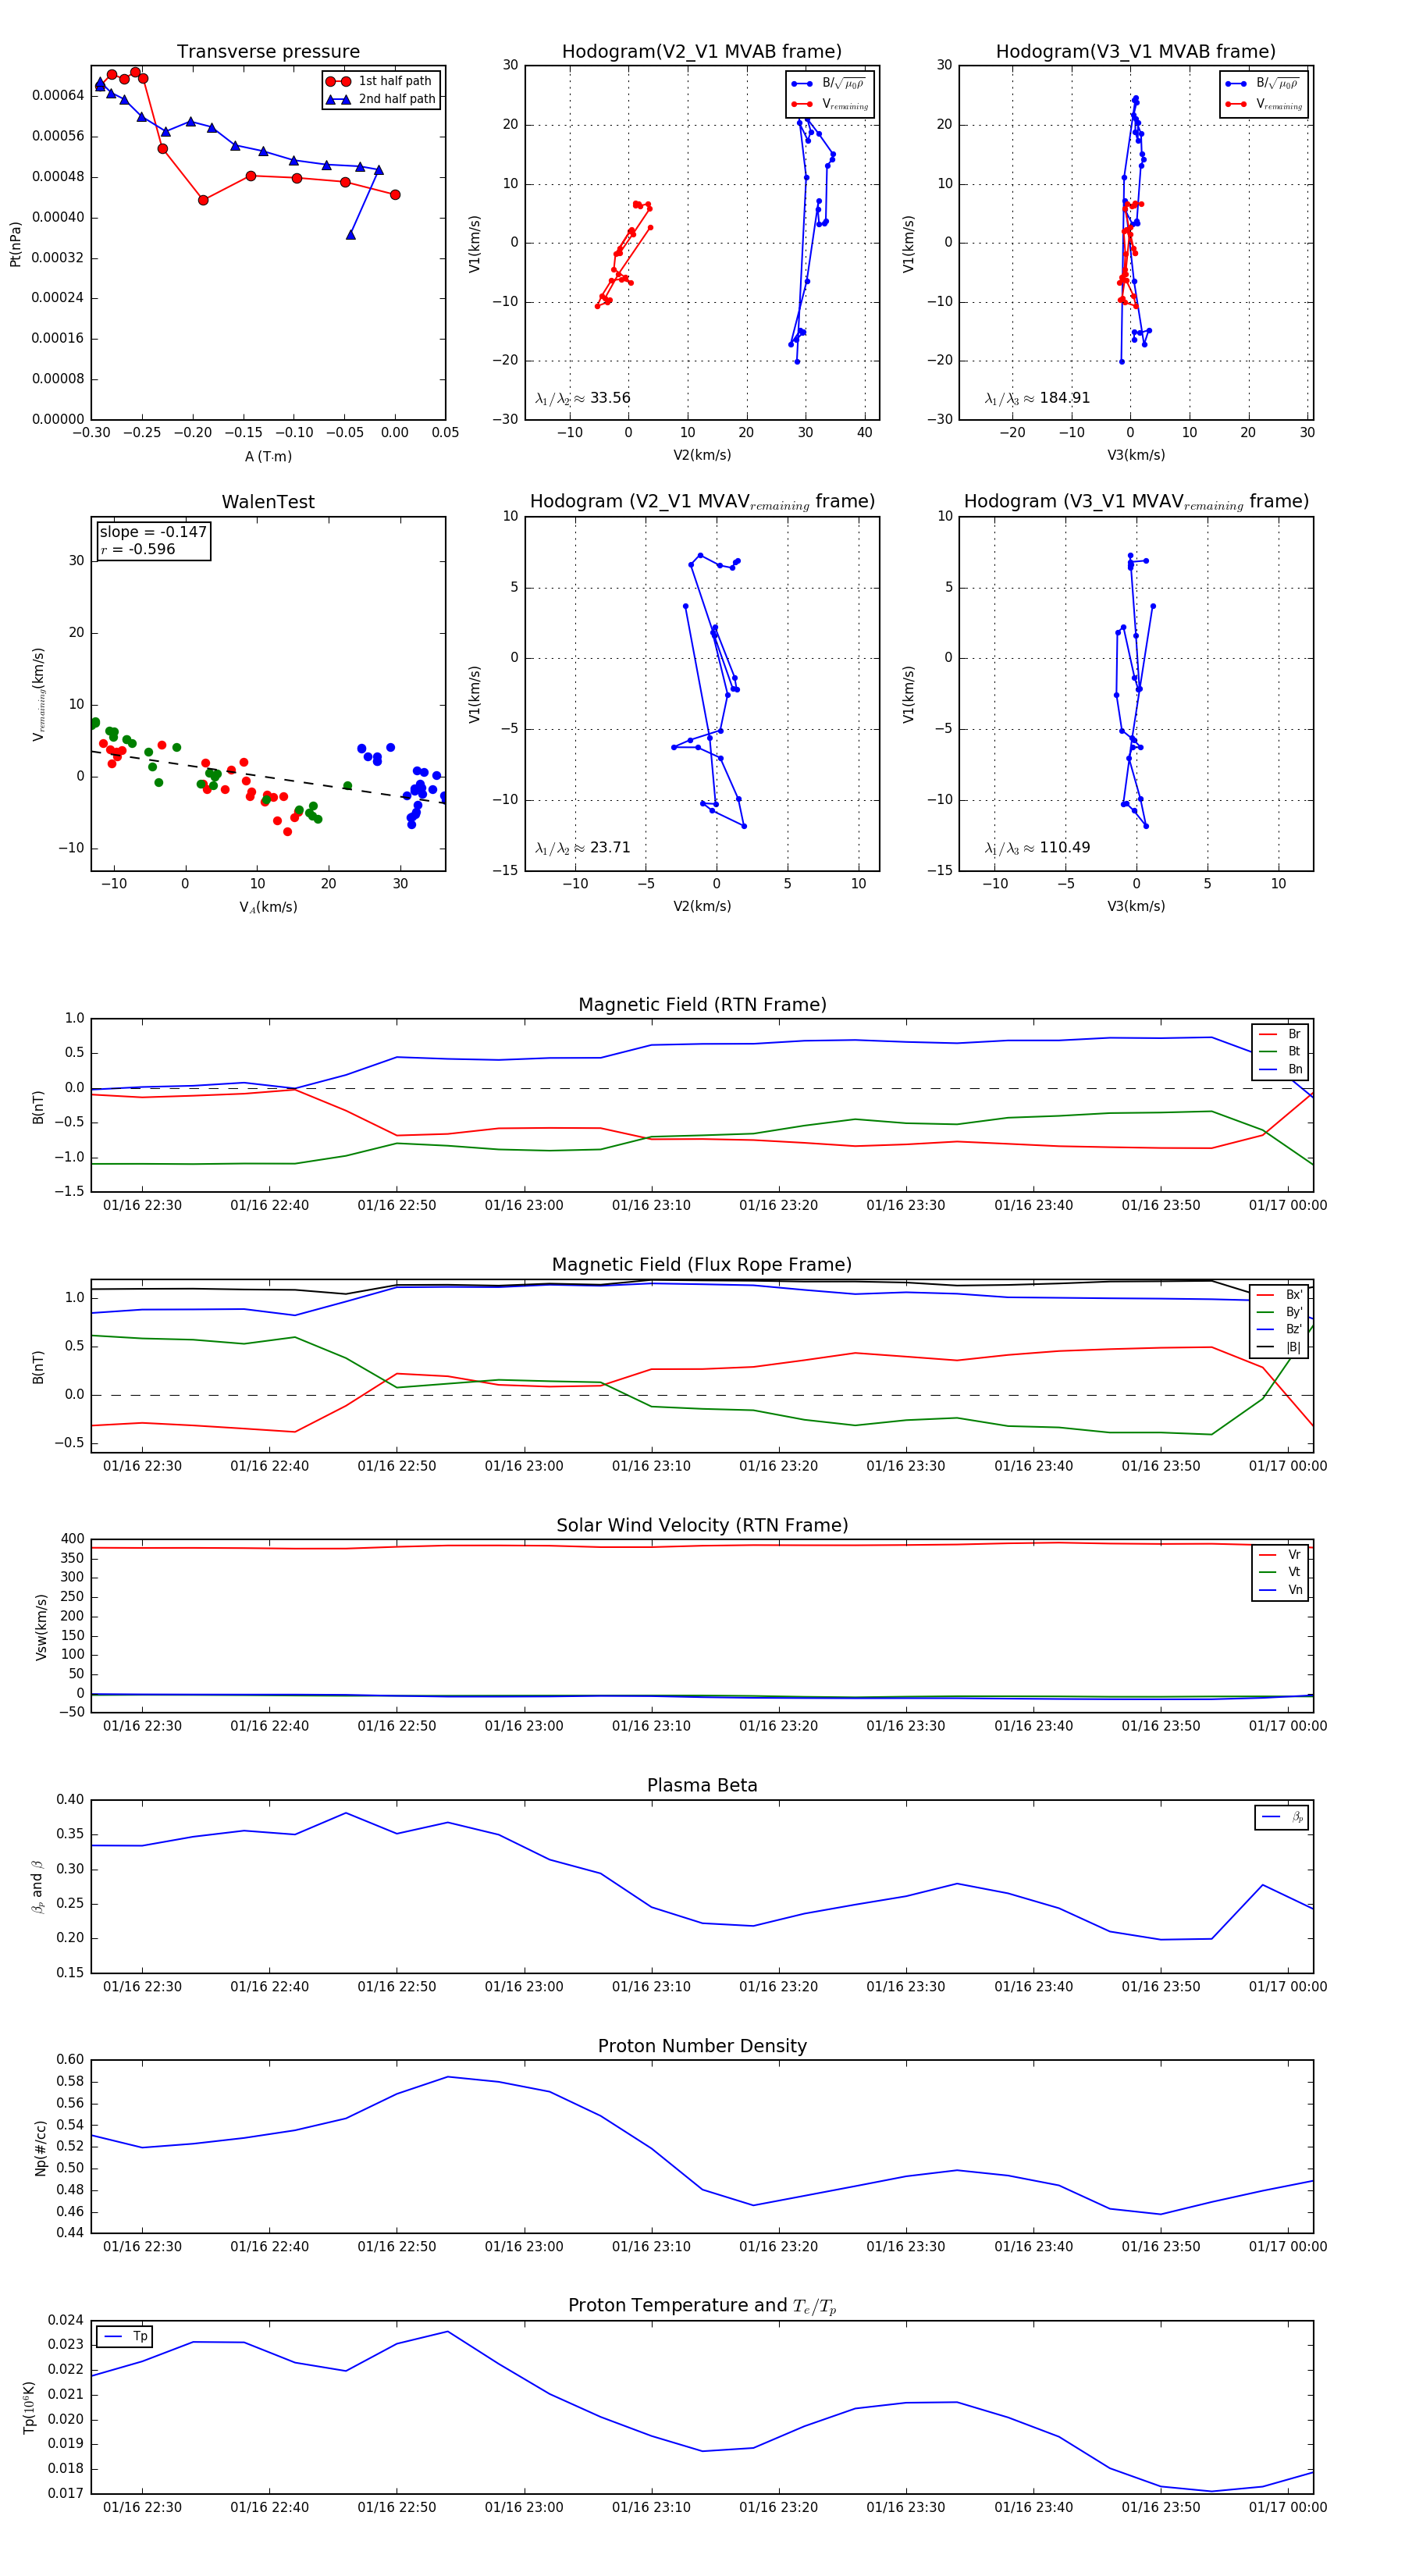1405x2576 pixels.
Task: Select the λ1/λ2 ≈ 33.56 annotation
Action: tap(583, 398)
